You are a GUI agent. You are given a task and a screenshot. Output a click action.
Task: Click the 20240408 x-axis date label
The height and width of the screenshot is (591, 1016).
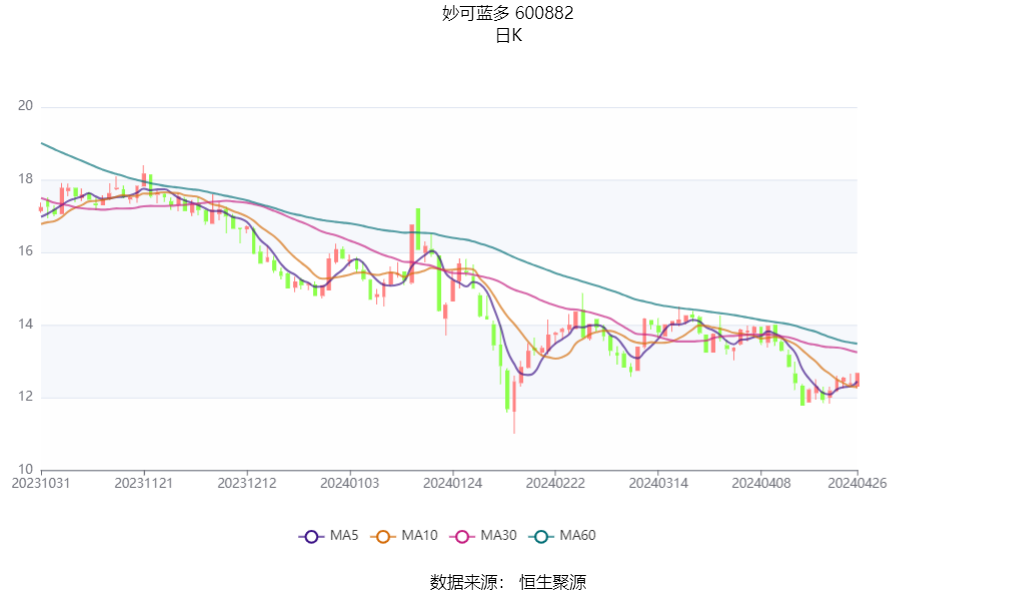pos(761,483)
